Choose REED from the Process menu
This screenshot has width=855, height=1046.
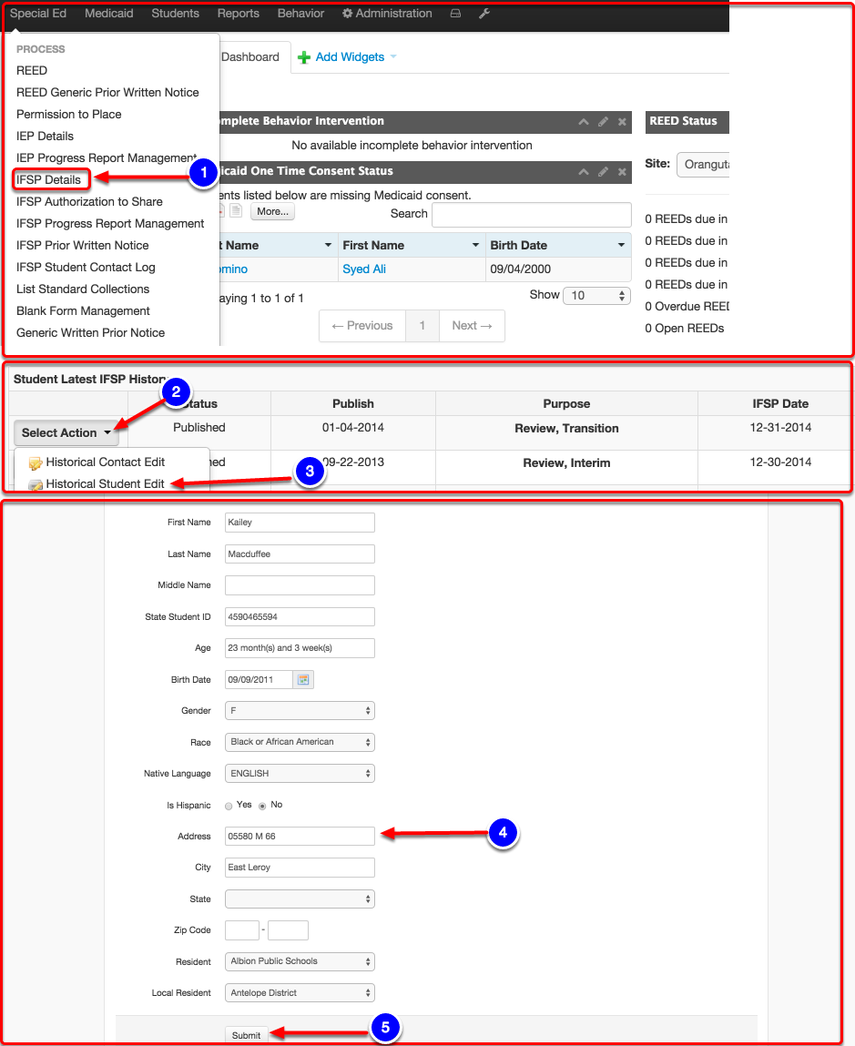(x=31, y=71)
